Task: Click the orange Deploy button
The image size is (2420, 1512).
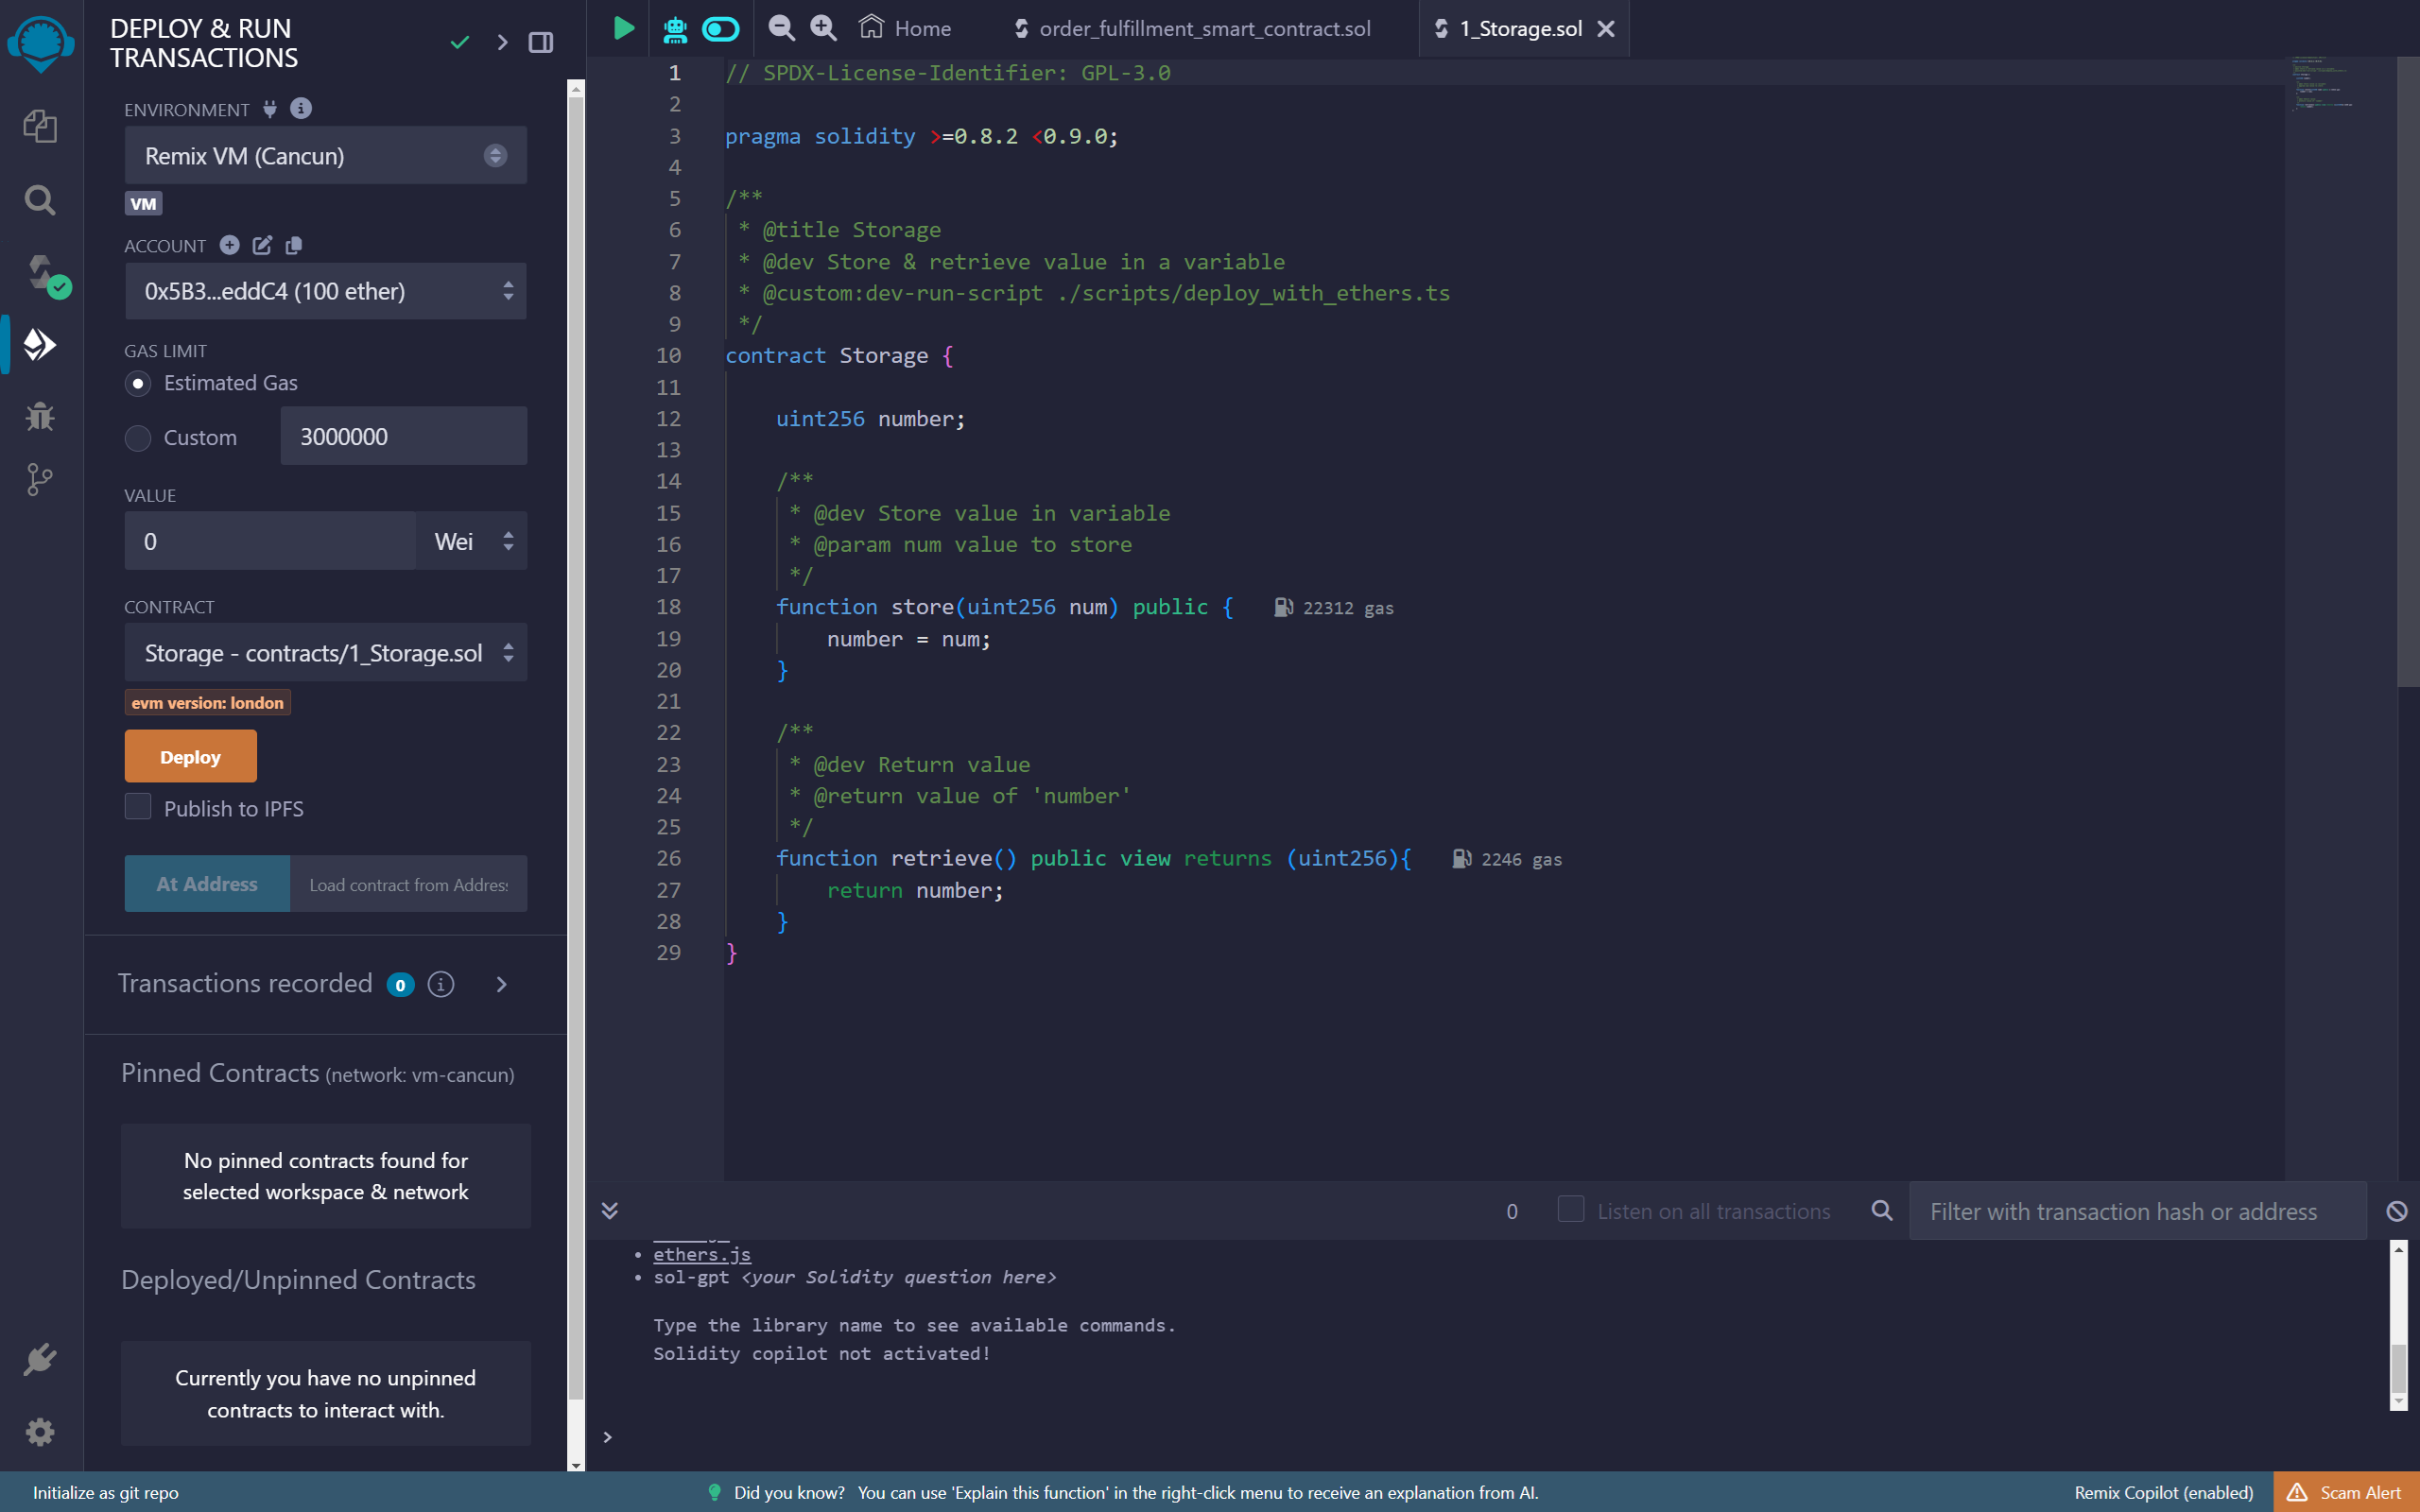Action: coord(190,756)
